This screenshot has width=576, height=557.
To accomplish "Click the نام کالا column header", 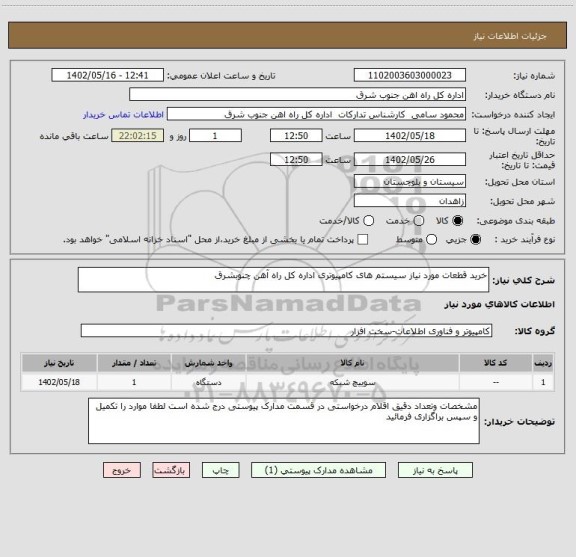I will click(352, 363).
